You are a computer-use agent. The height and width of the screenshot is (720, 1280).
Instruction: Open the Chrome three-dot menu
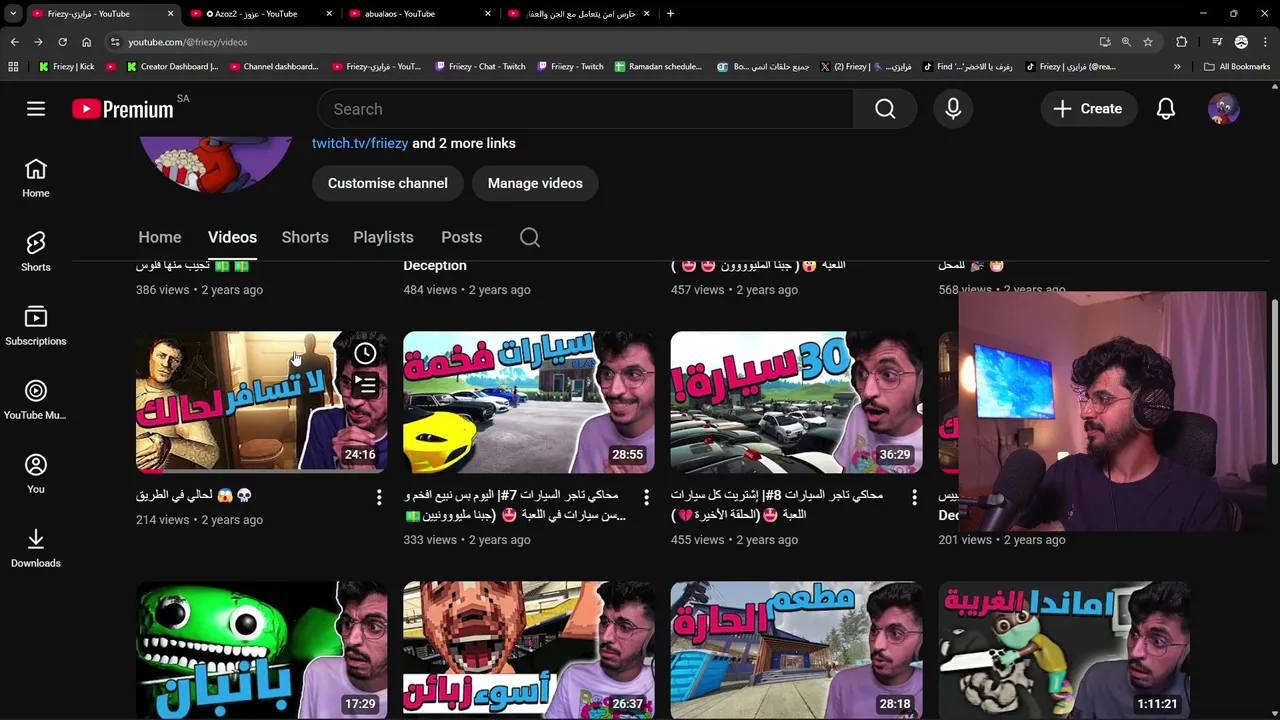point(1265,42)
